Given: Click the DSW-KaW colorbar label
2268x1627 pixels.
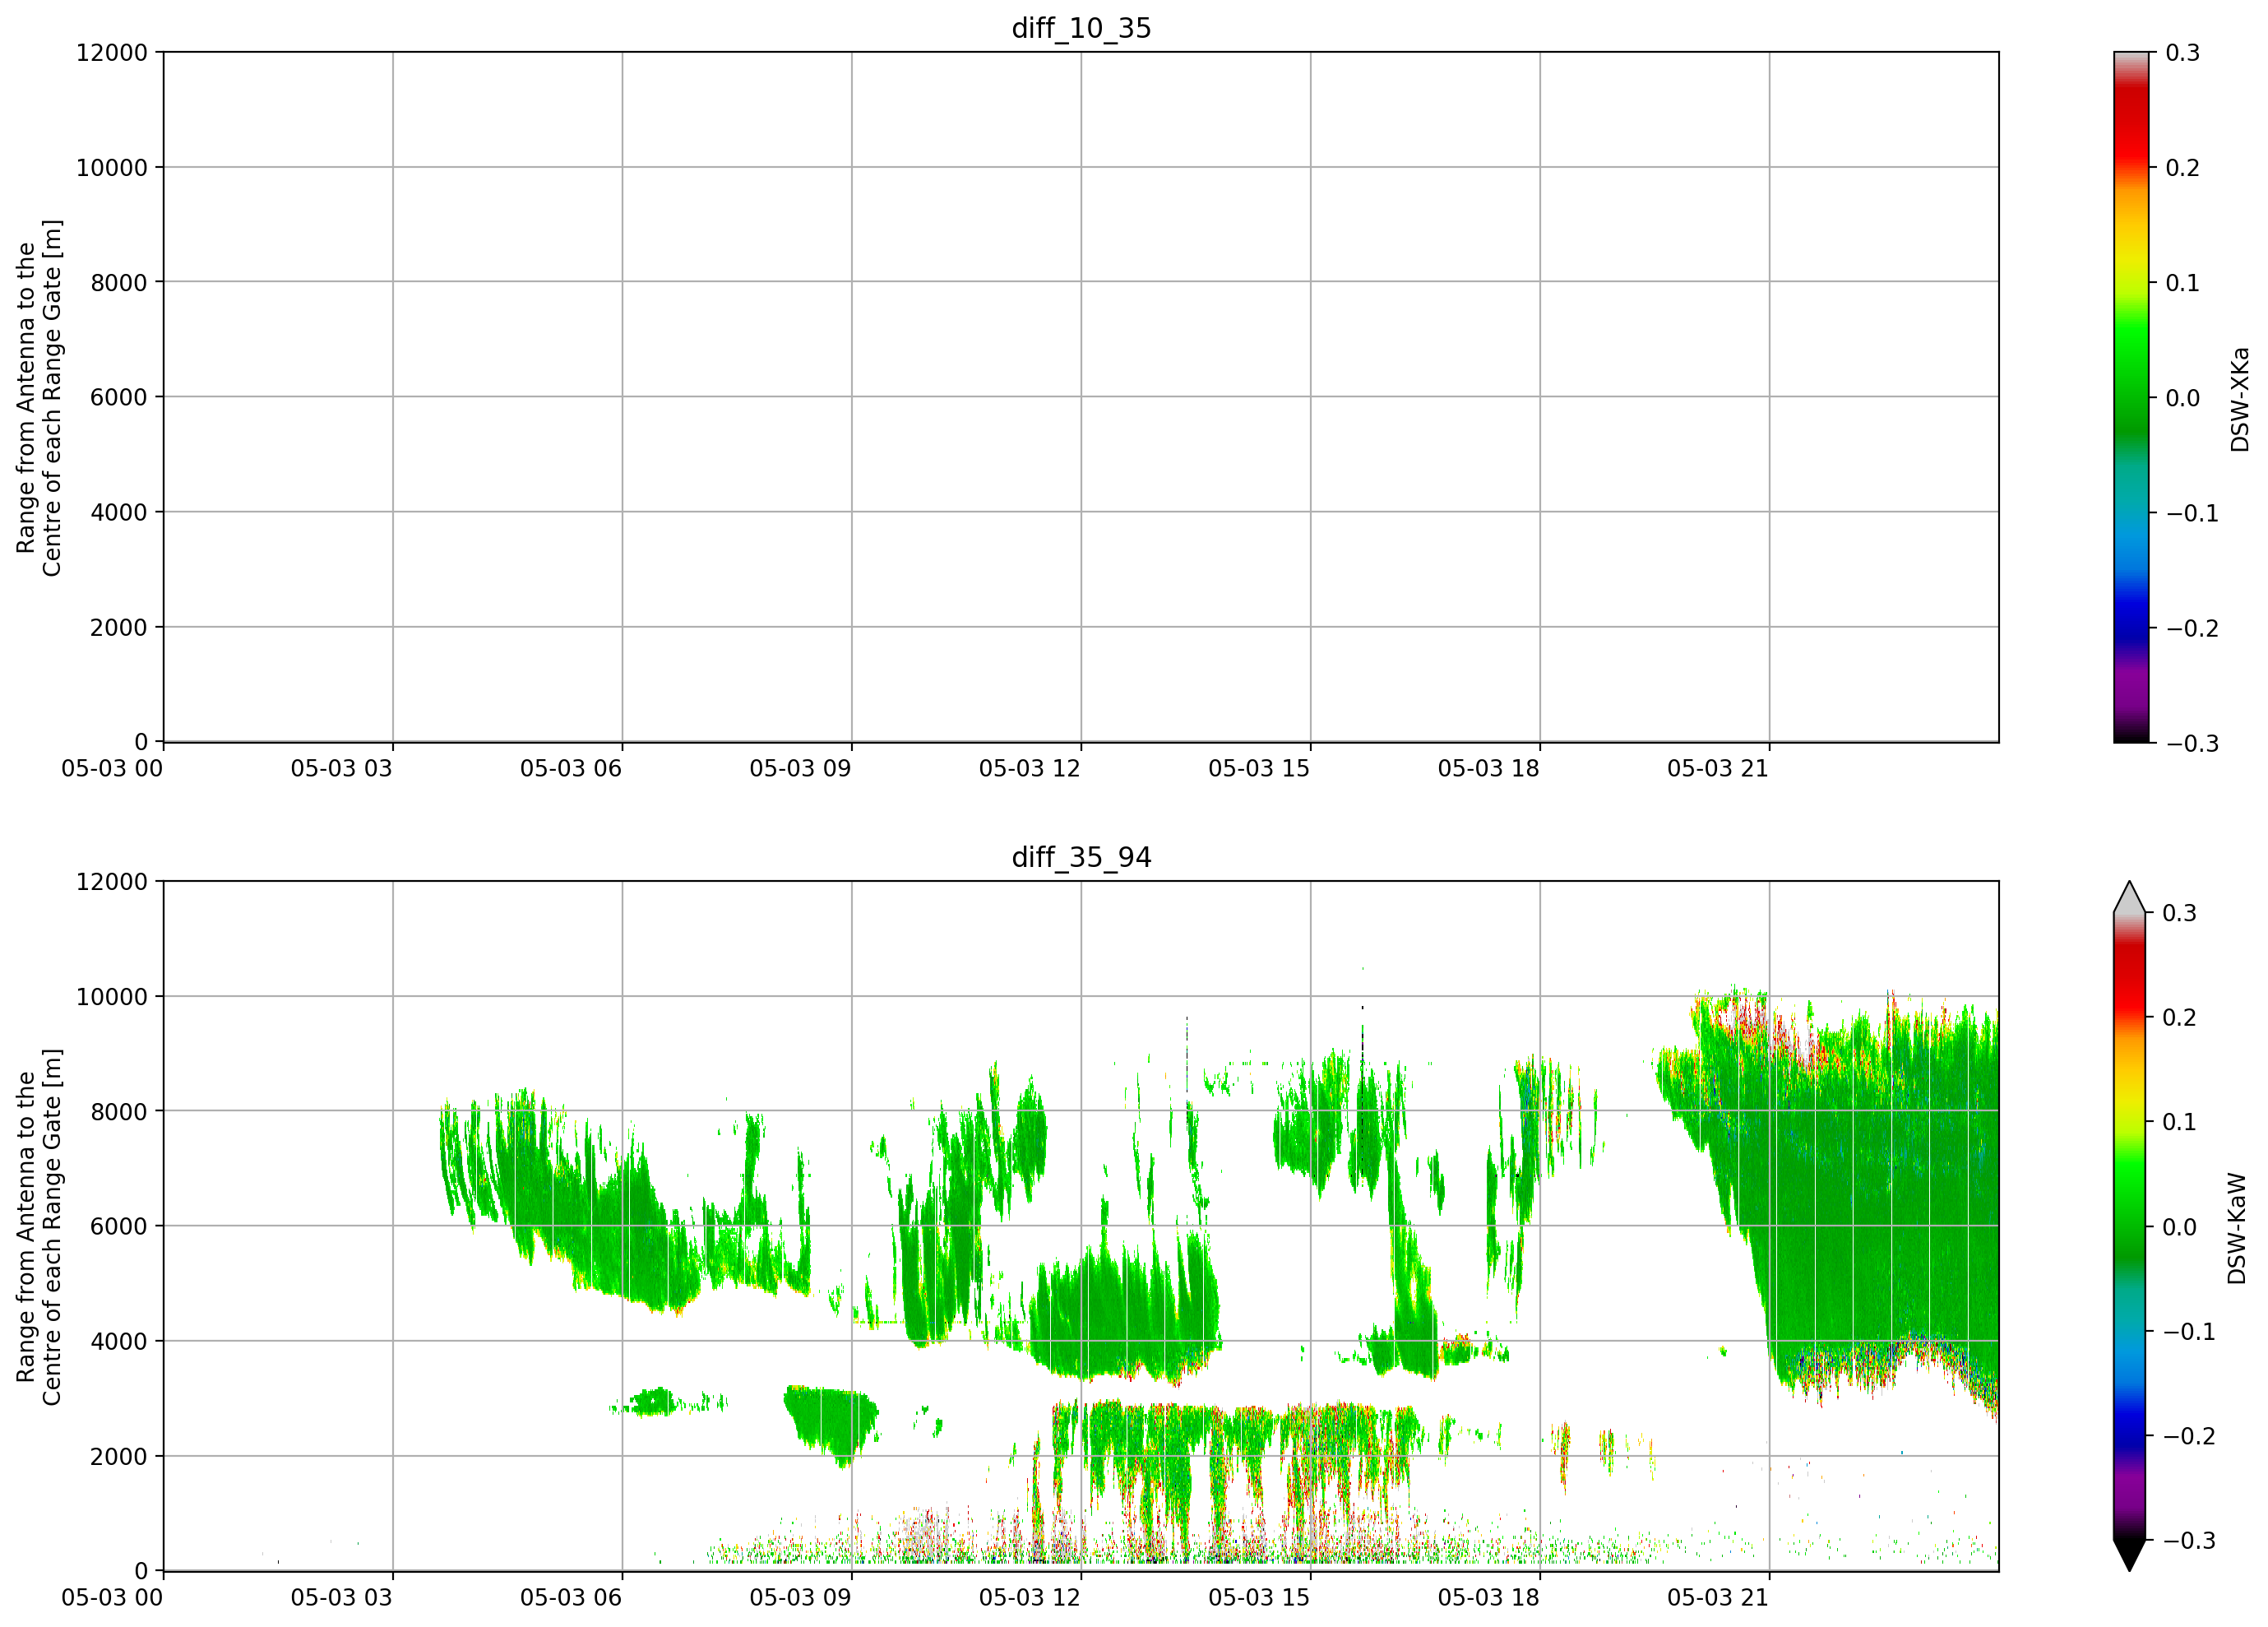Looking at the screenshot, I should tap(2238, 1228).
